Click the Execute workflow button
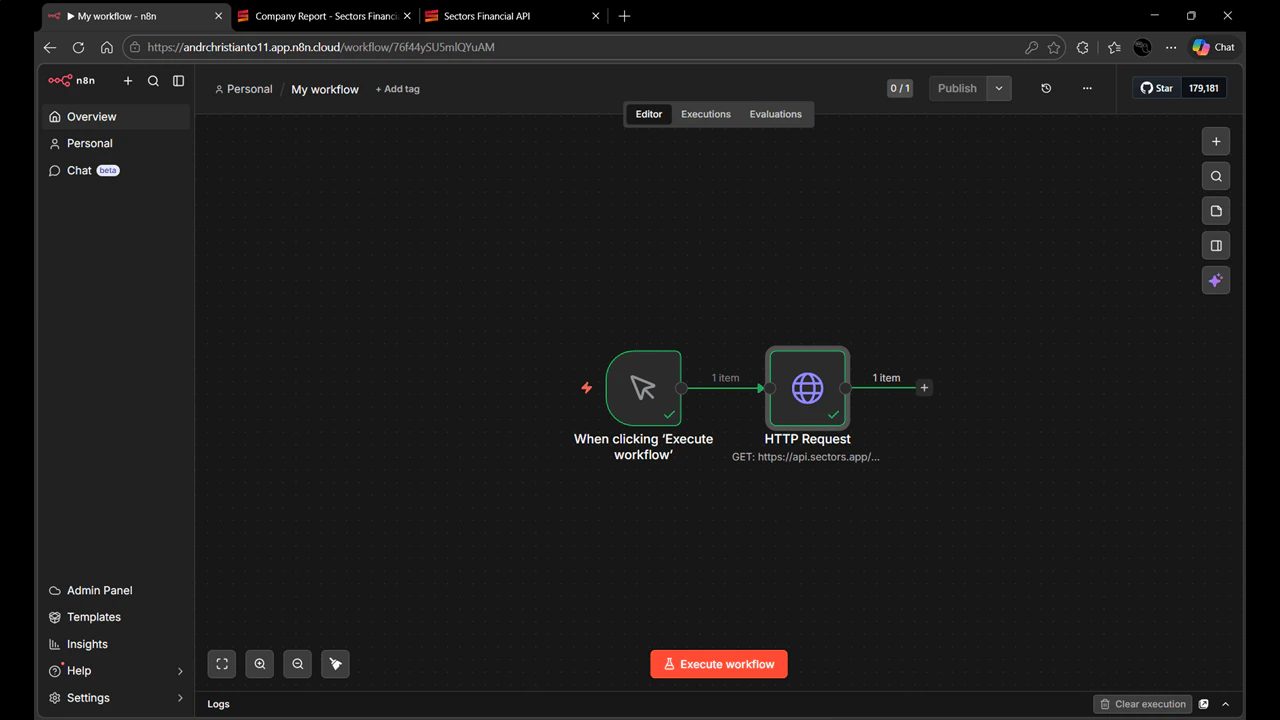1280x720 pixels. pyautogui.click(x=718, y=663)
